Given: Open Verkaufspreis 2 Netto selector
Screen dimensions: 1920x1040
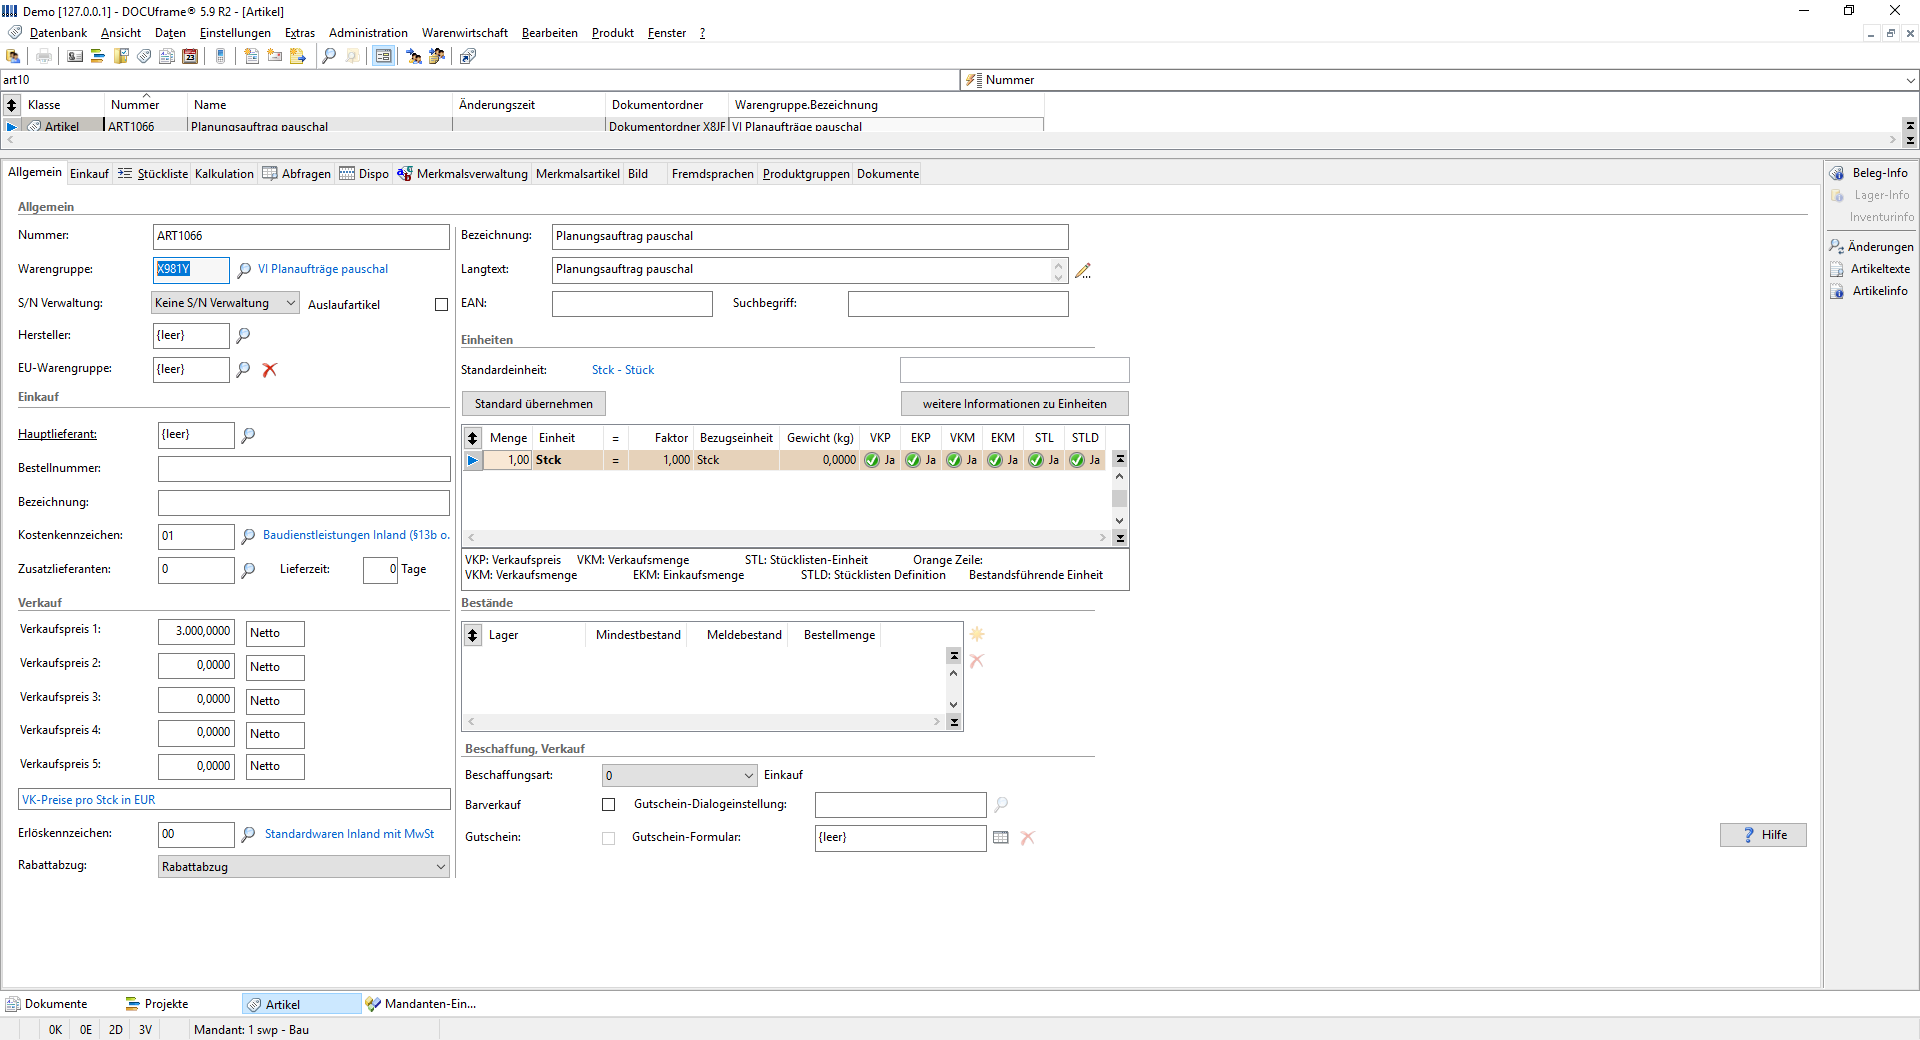Looking at the screenshot, I should [275, 667].
